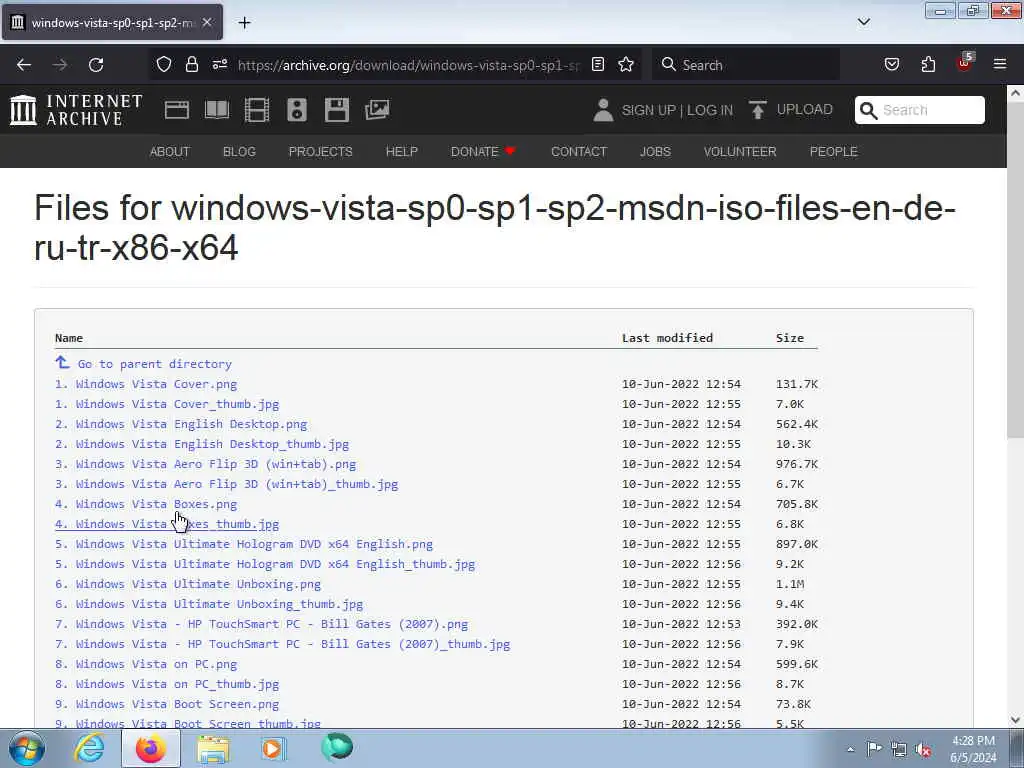This screenshot has height=768, width=1024.
Task: Open the DONATE menu item
Action: (483, 152)
